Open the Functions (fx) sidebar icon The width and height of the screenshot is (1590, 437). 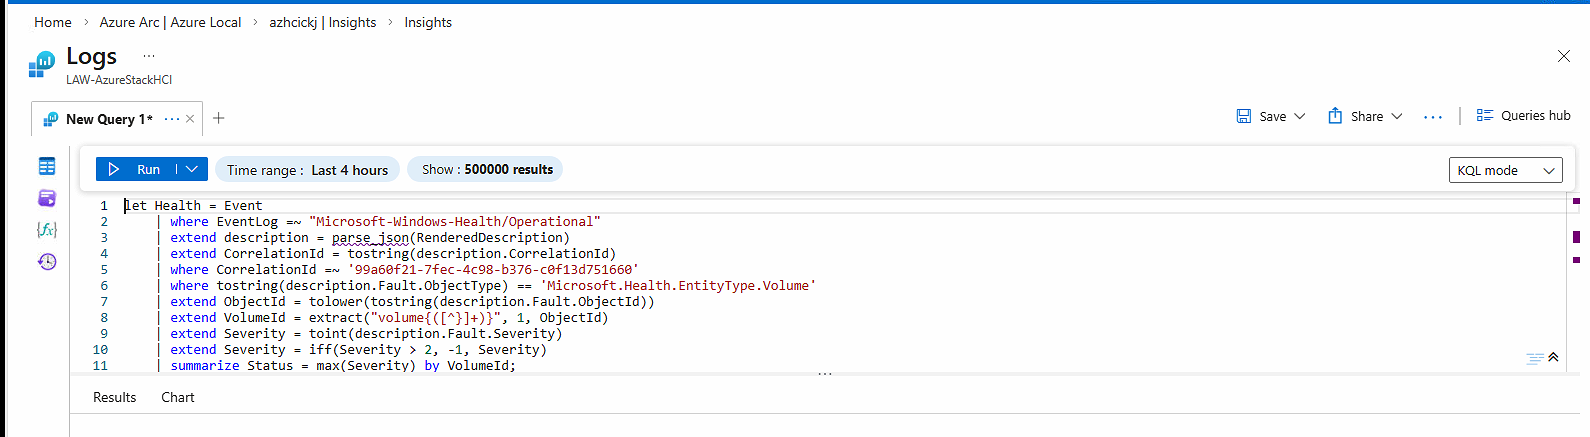(47, 230)
